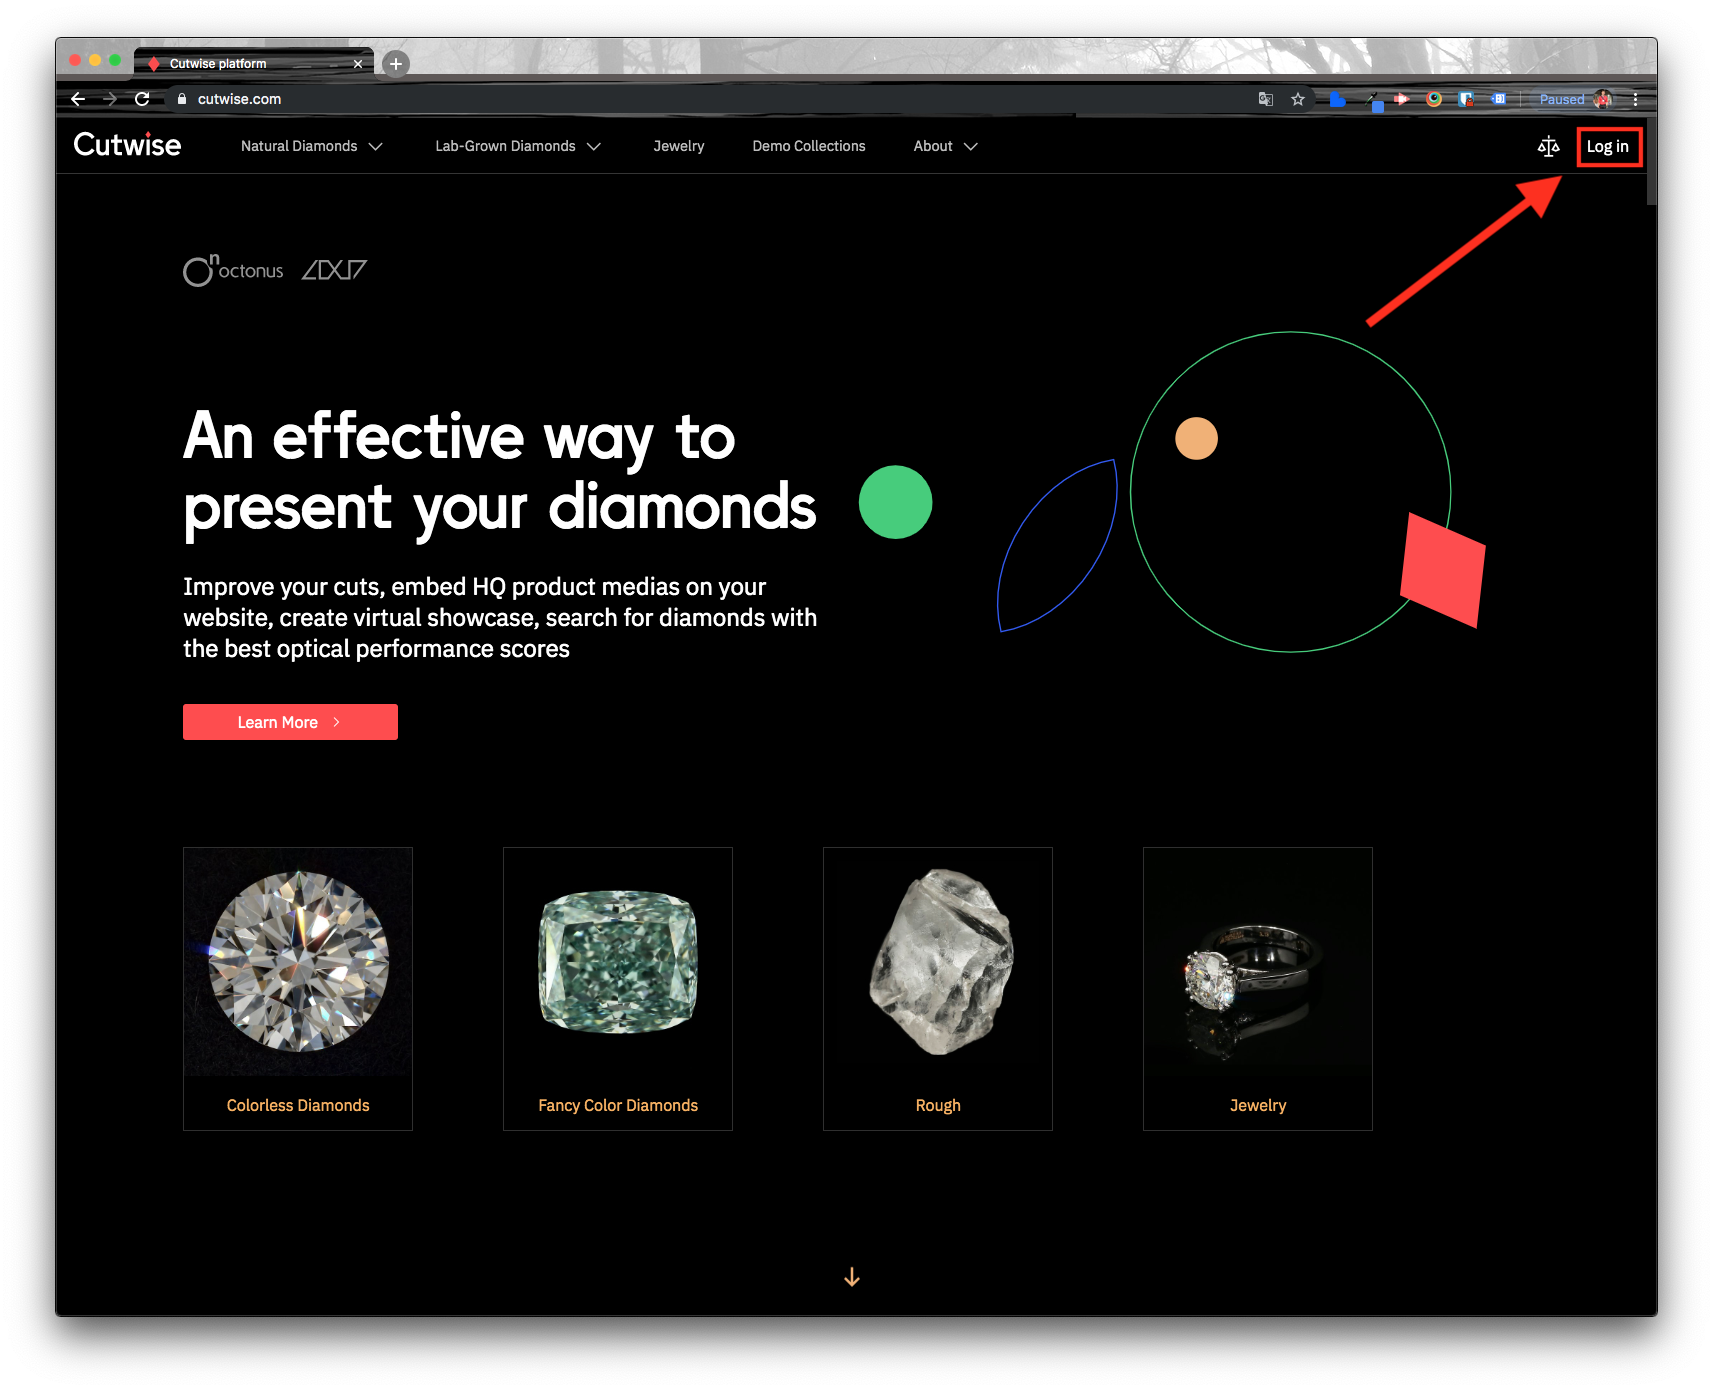This screenshot has height=1390, width=1713.
Task: Click the Paused profile button
Action: pyautogui.click(x=1574, y=99)
